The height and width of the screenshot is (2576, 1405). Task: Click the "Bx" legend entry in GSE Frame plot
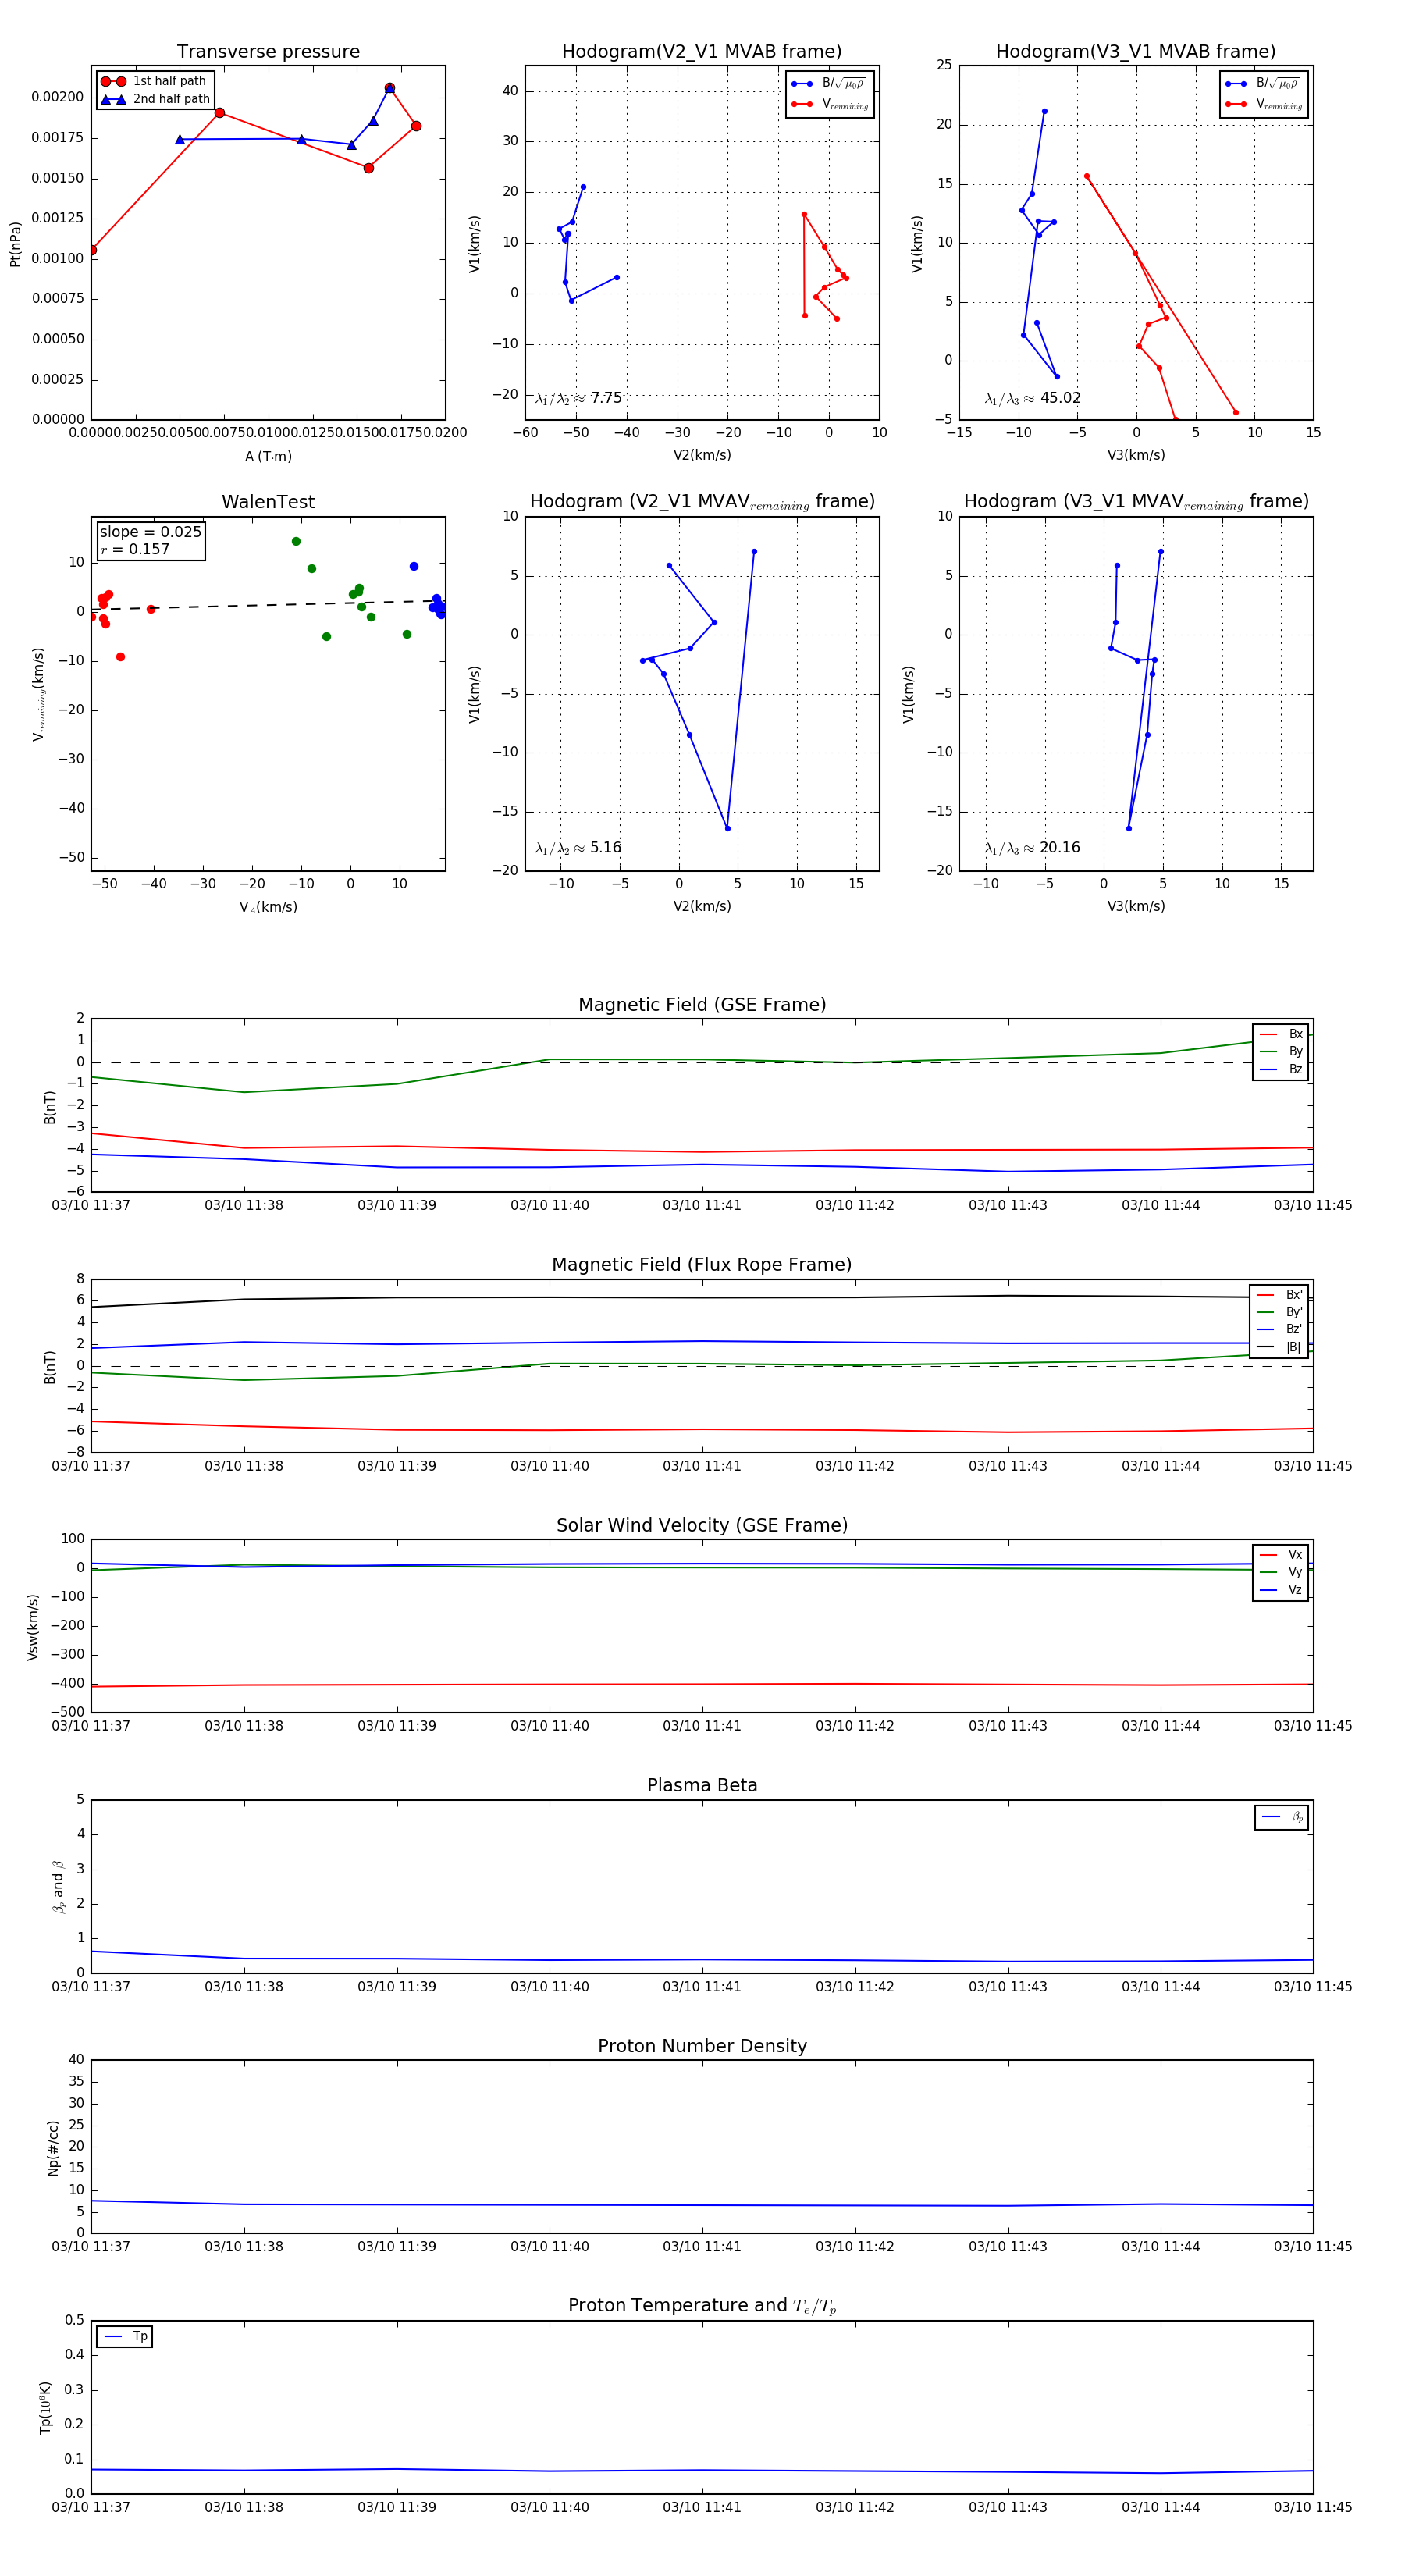1281,1034
